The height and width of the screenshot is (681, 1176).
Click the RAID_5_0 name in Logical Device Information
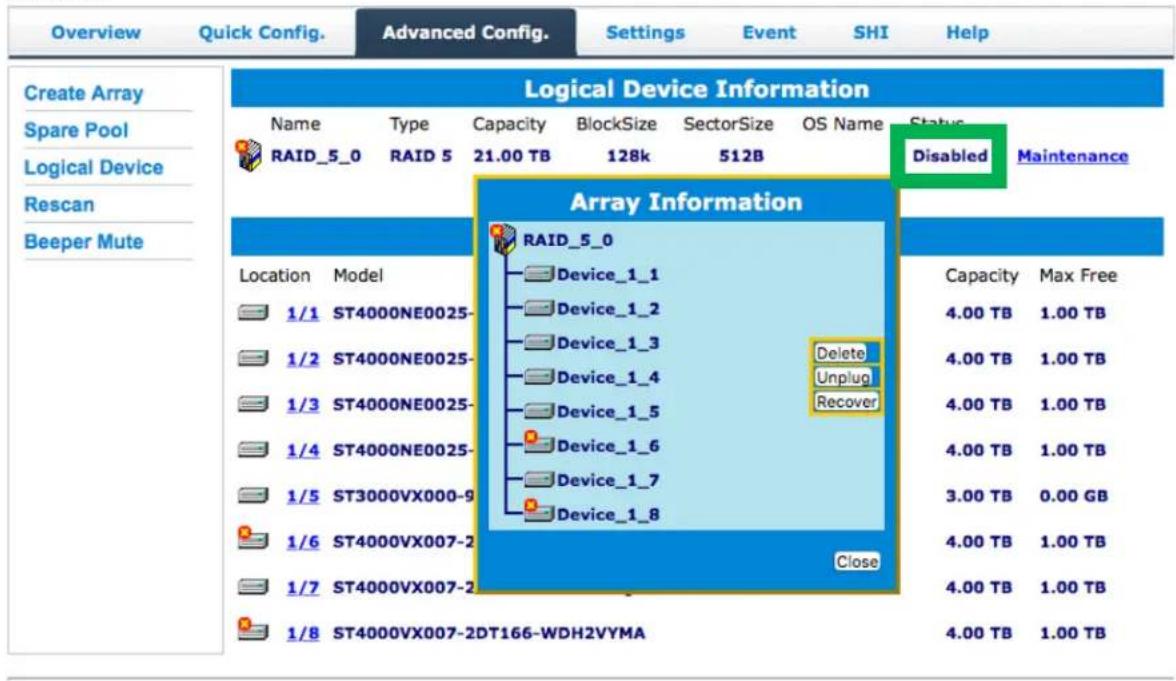coord(316,156)
